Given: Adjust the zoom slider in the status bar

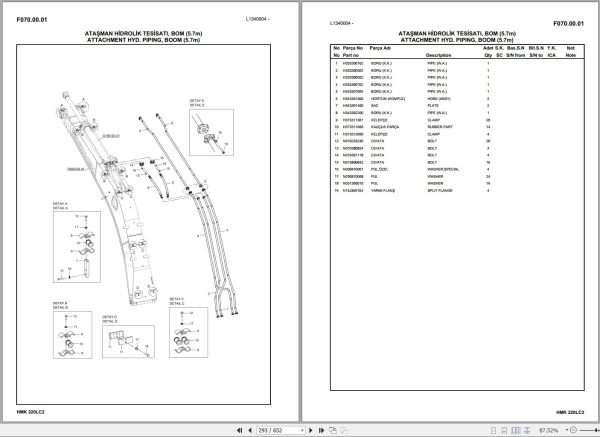Looking at the screenshot, I should click(x=589, y=430).
